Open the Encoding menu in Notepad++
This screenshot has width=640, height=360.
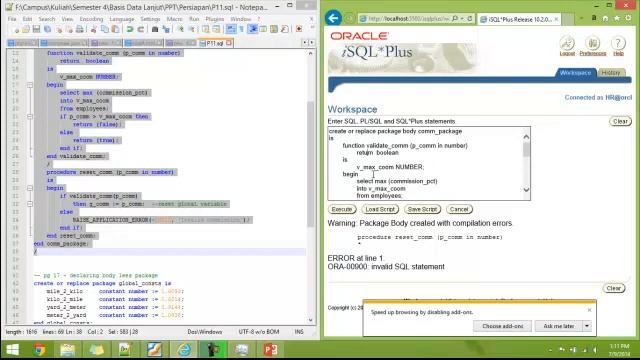(x=91, y=19)
